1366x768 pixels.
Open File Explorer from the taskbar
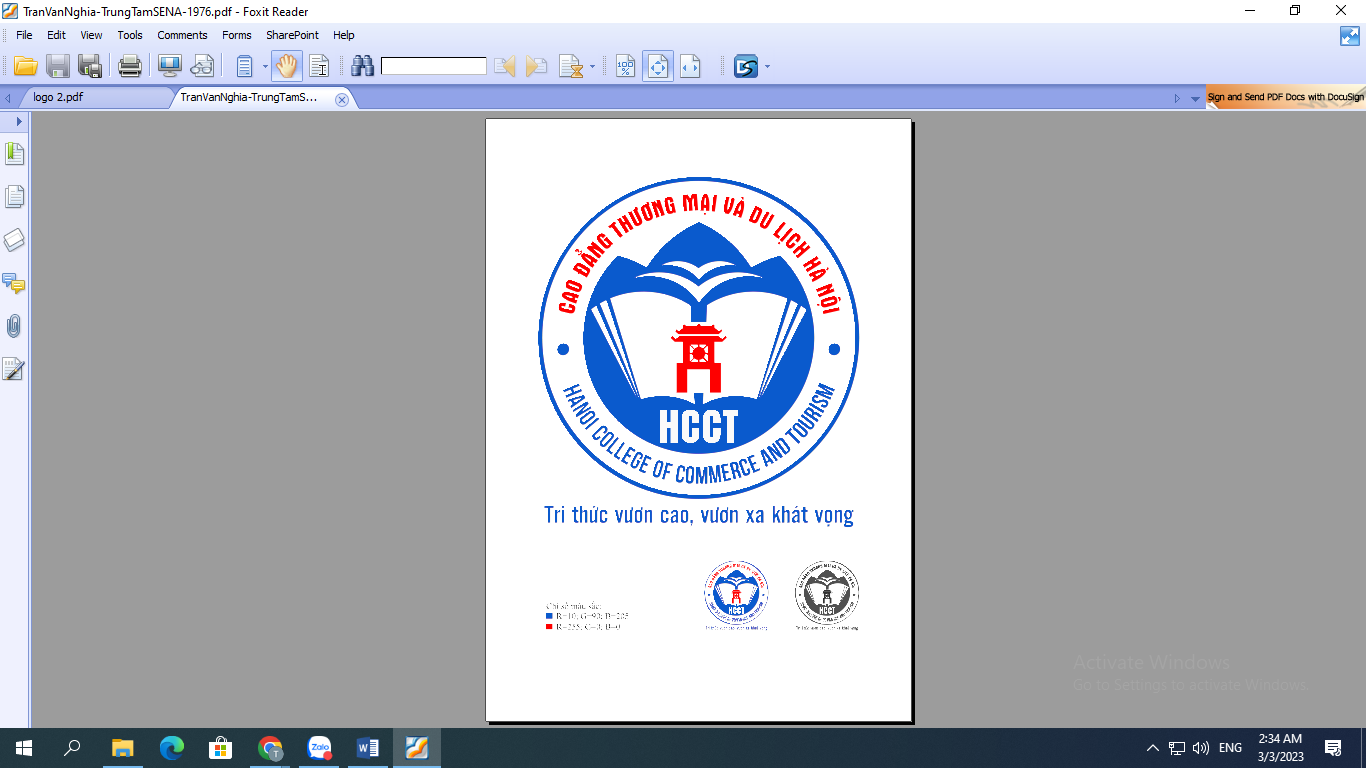(122, 748)
